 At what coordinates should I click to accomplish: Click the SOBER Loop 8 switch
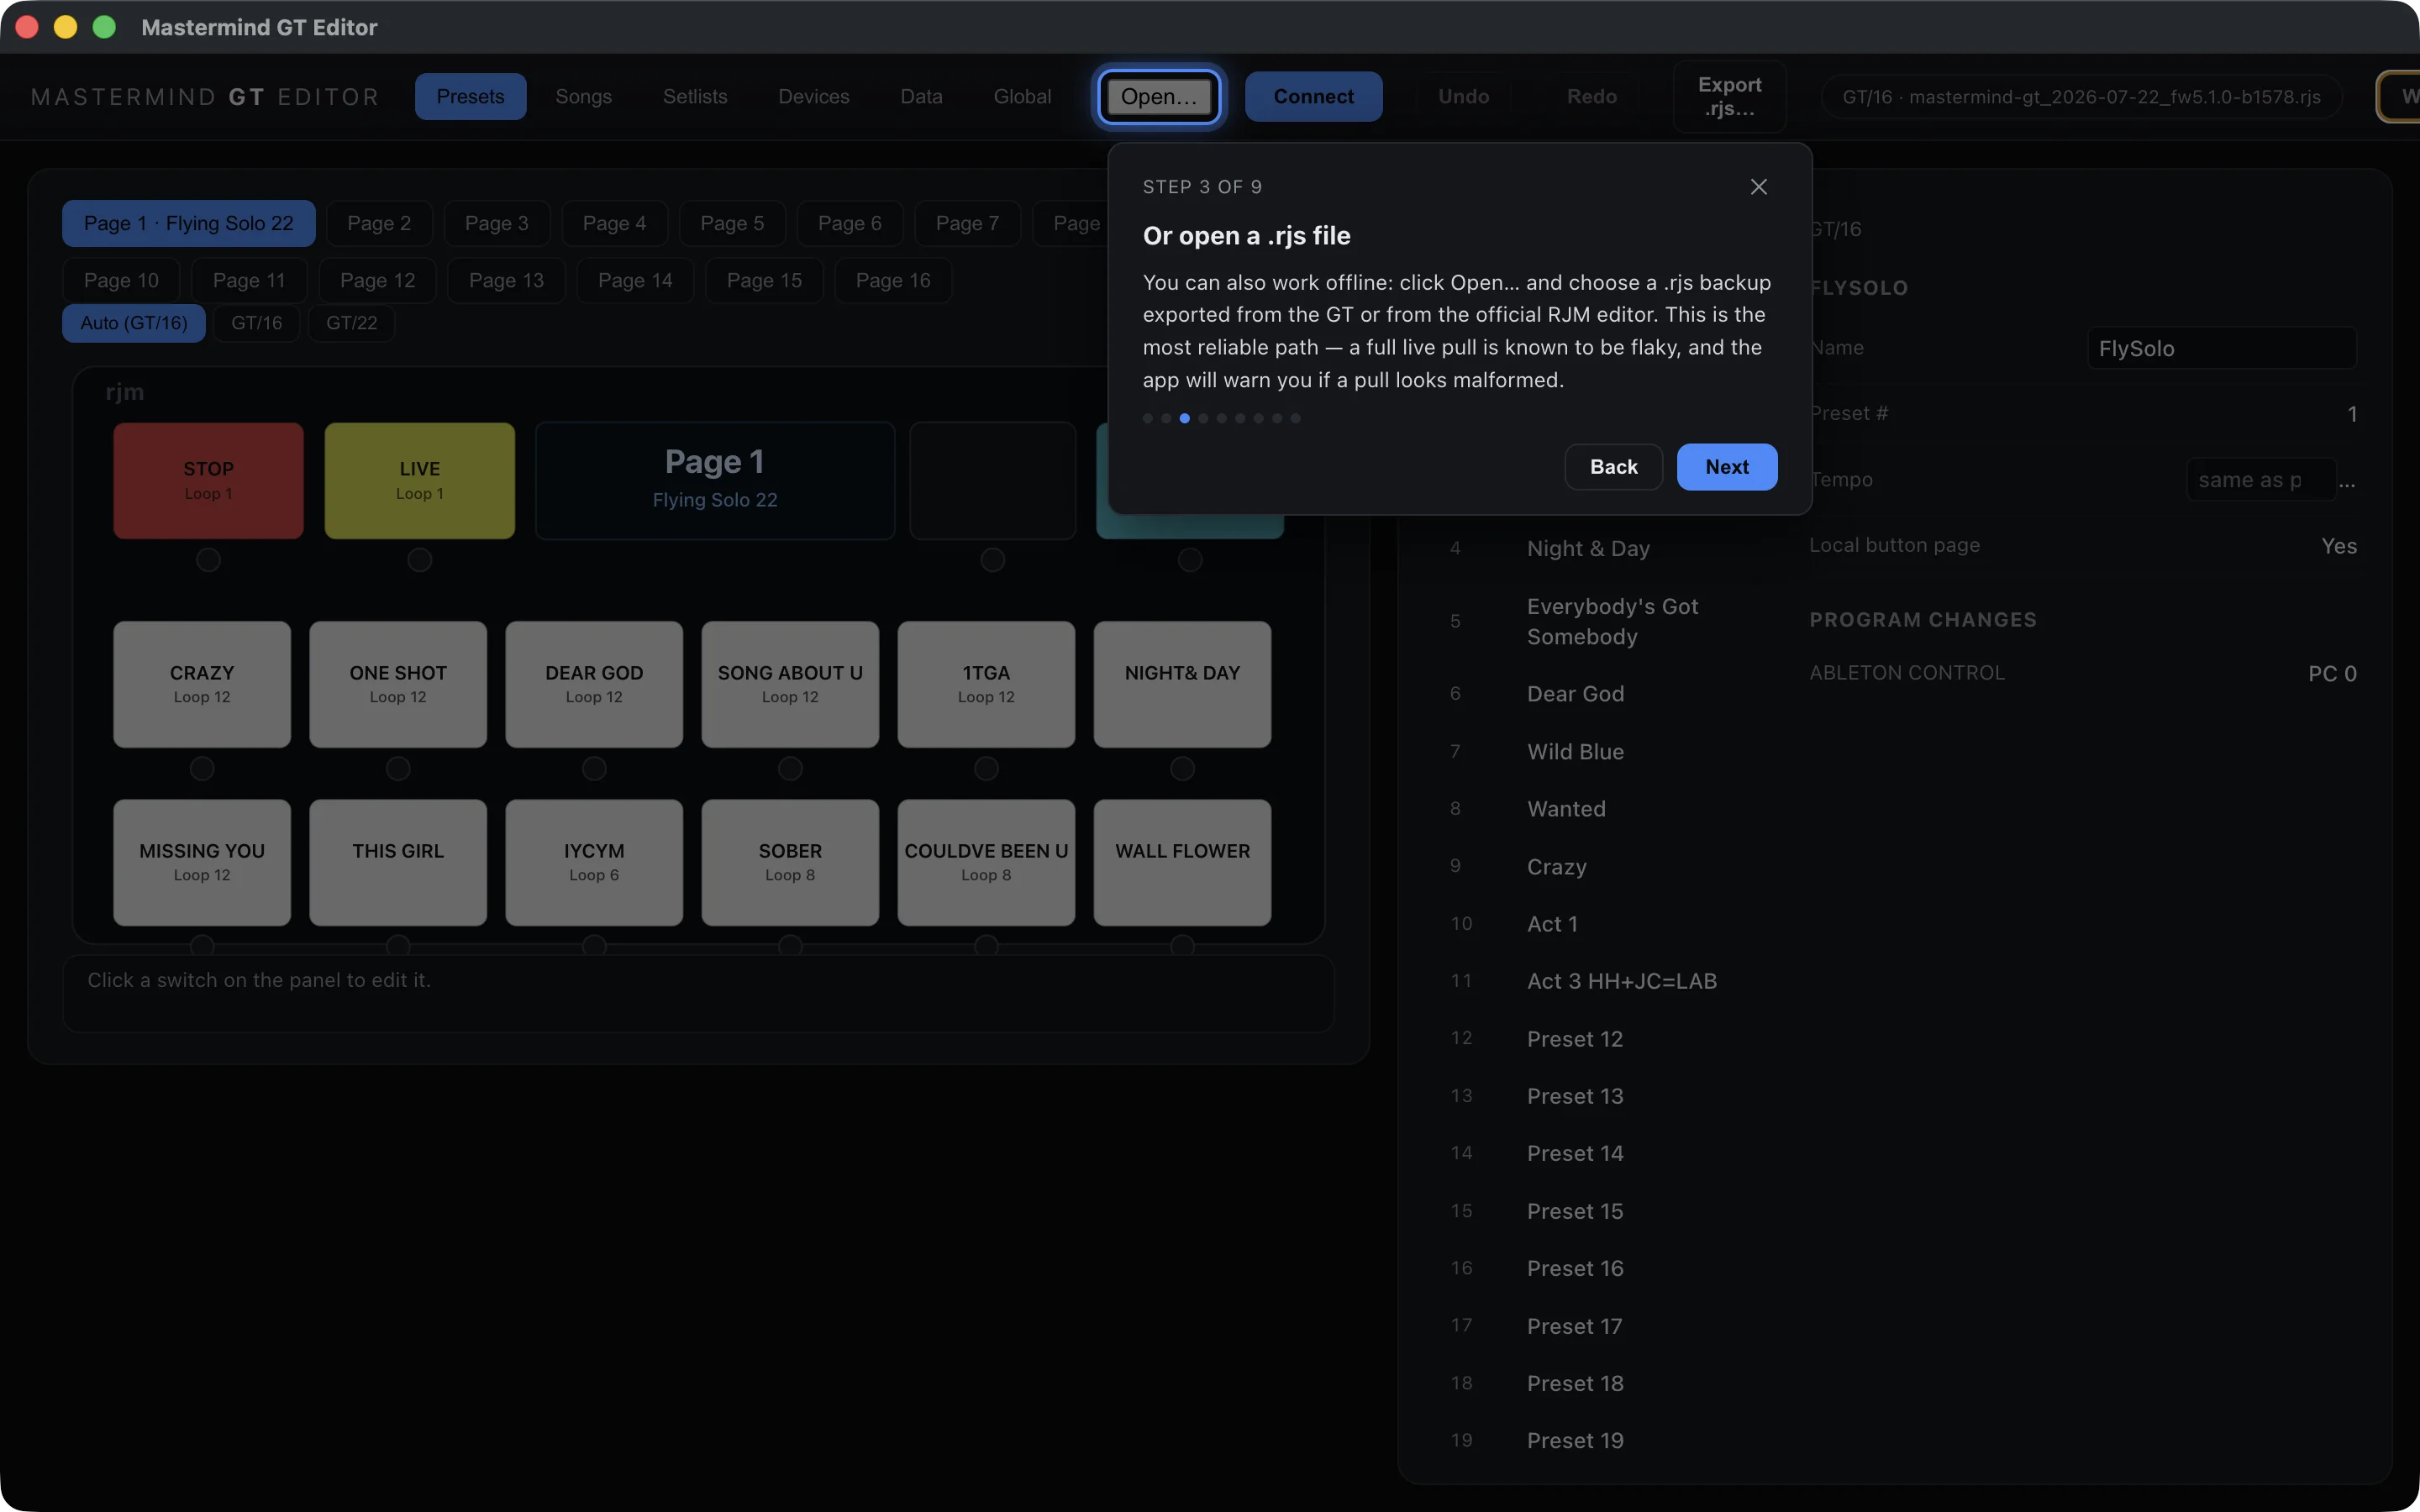click(790, 862)
